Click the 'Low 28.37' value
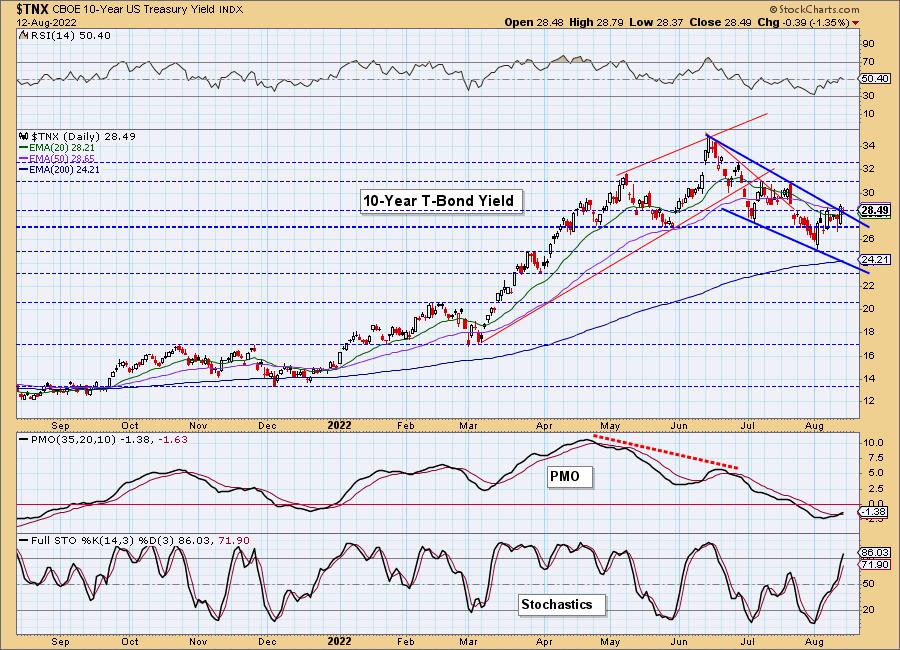Image resolution: width=900 pixels, height=650 pixels. [x=656, y=22]
